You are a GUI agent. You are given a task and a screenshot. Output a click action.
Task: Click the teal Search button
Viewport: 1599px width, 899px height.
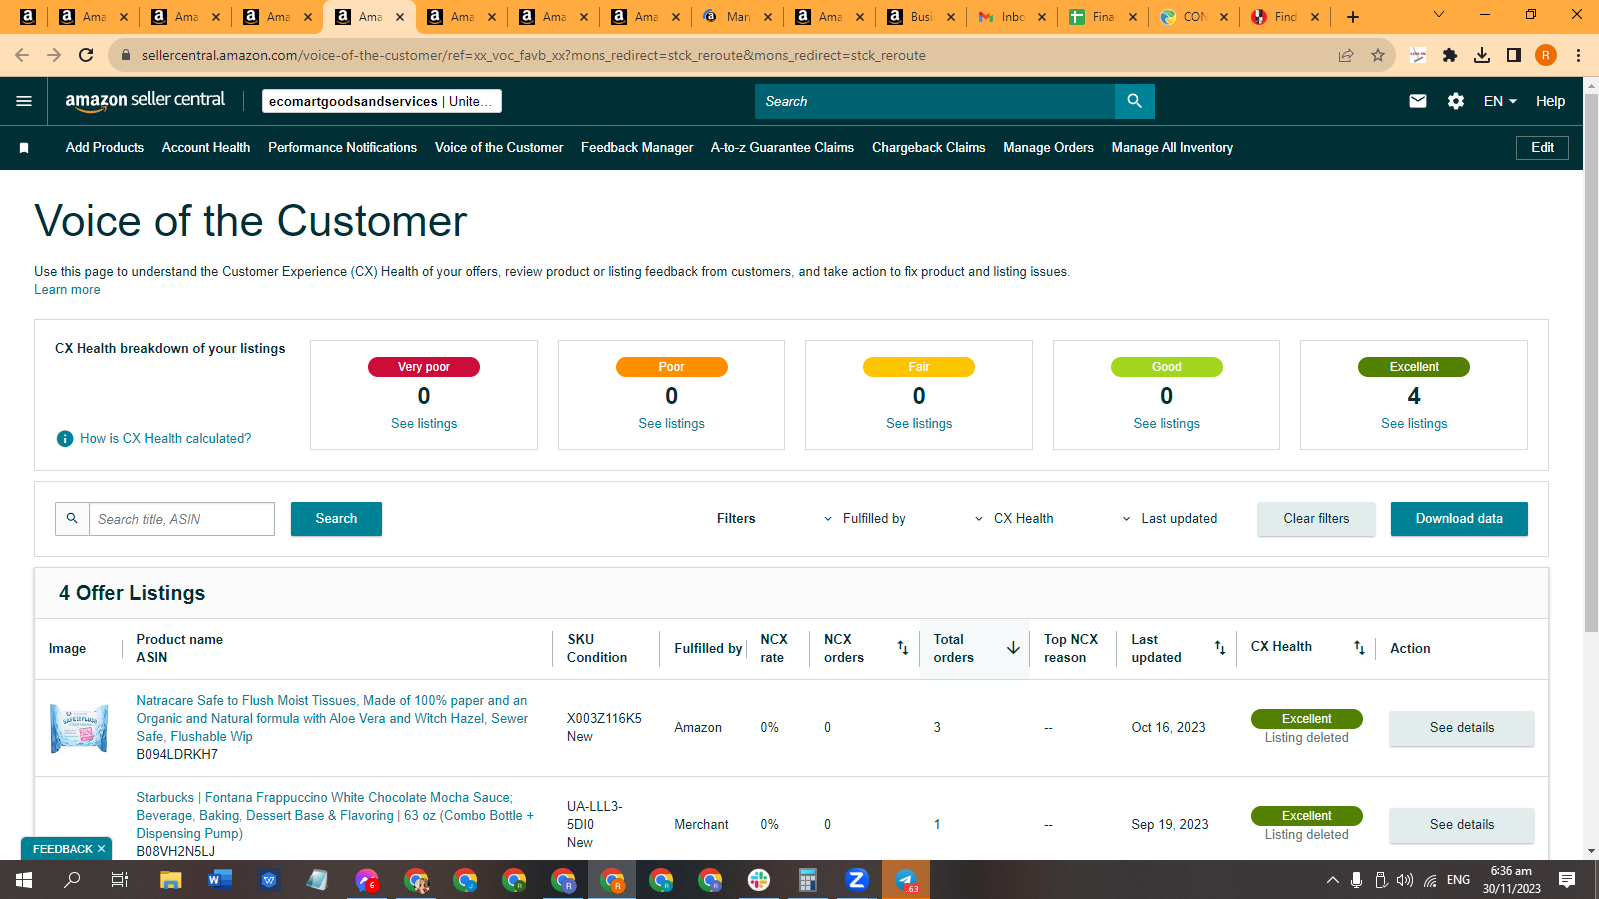point(336,519)
